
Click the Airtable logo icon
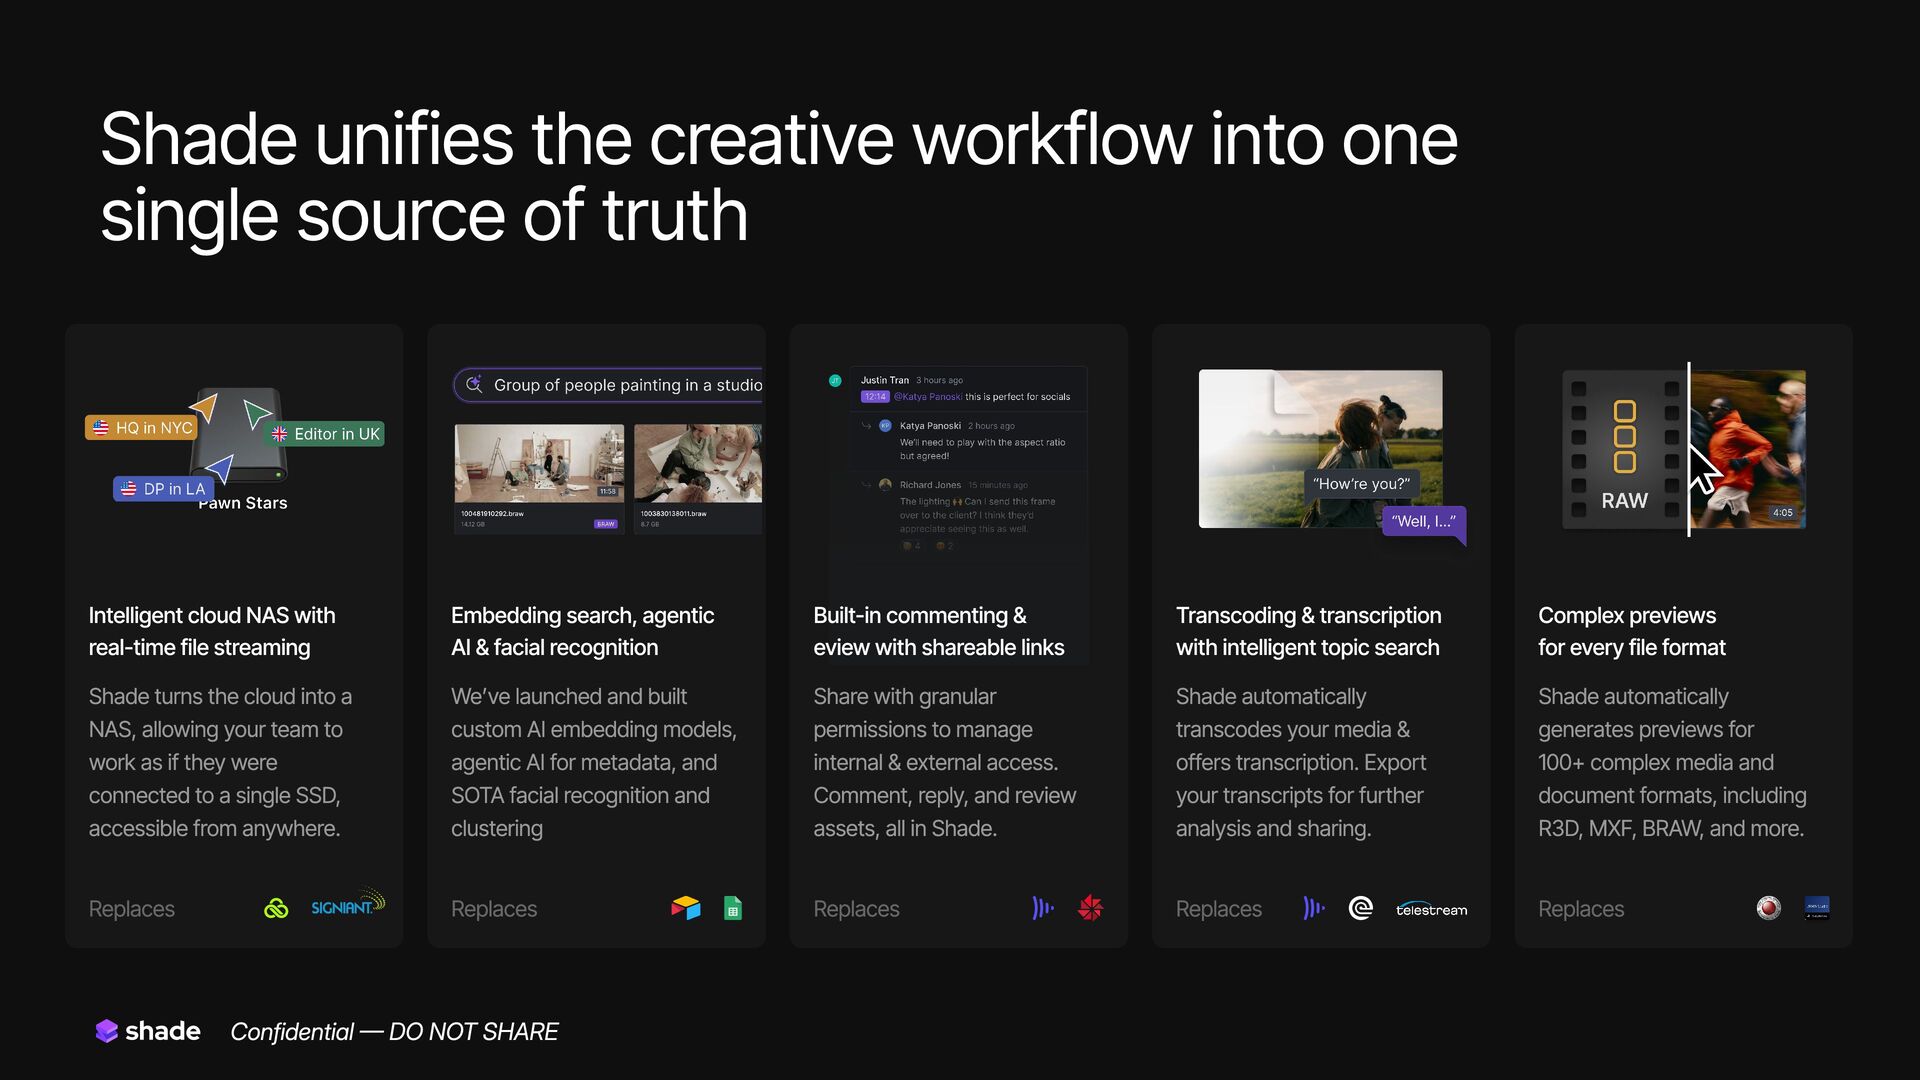[x=686, y=908]
